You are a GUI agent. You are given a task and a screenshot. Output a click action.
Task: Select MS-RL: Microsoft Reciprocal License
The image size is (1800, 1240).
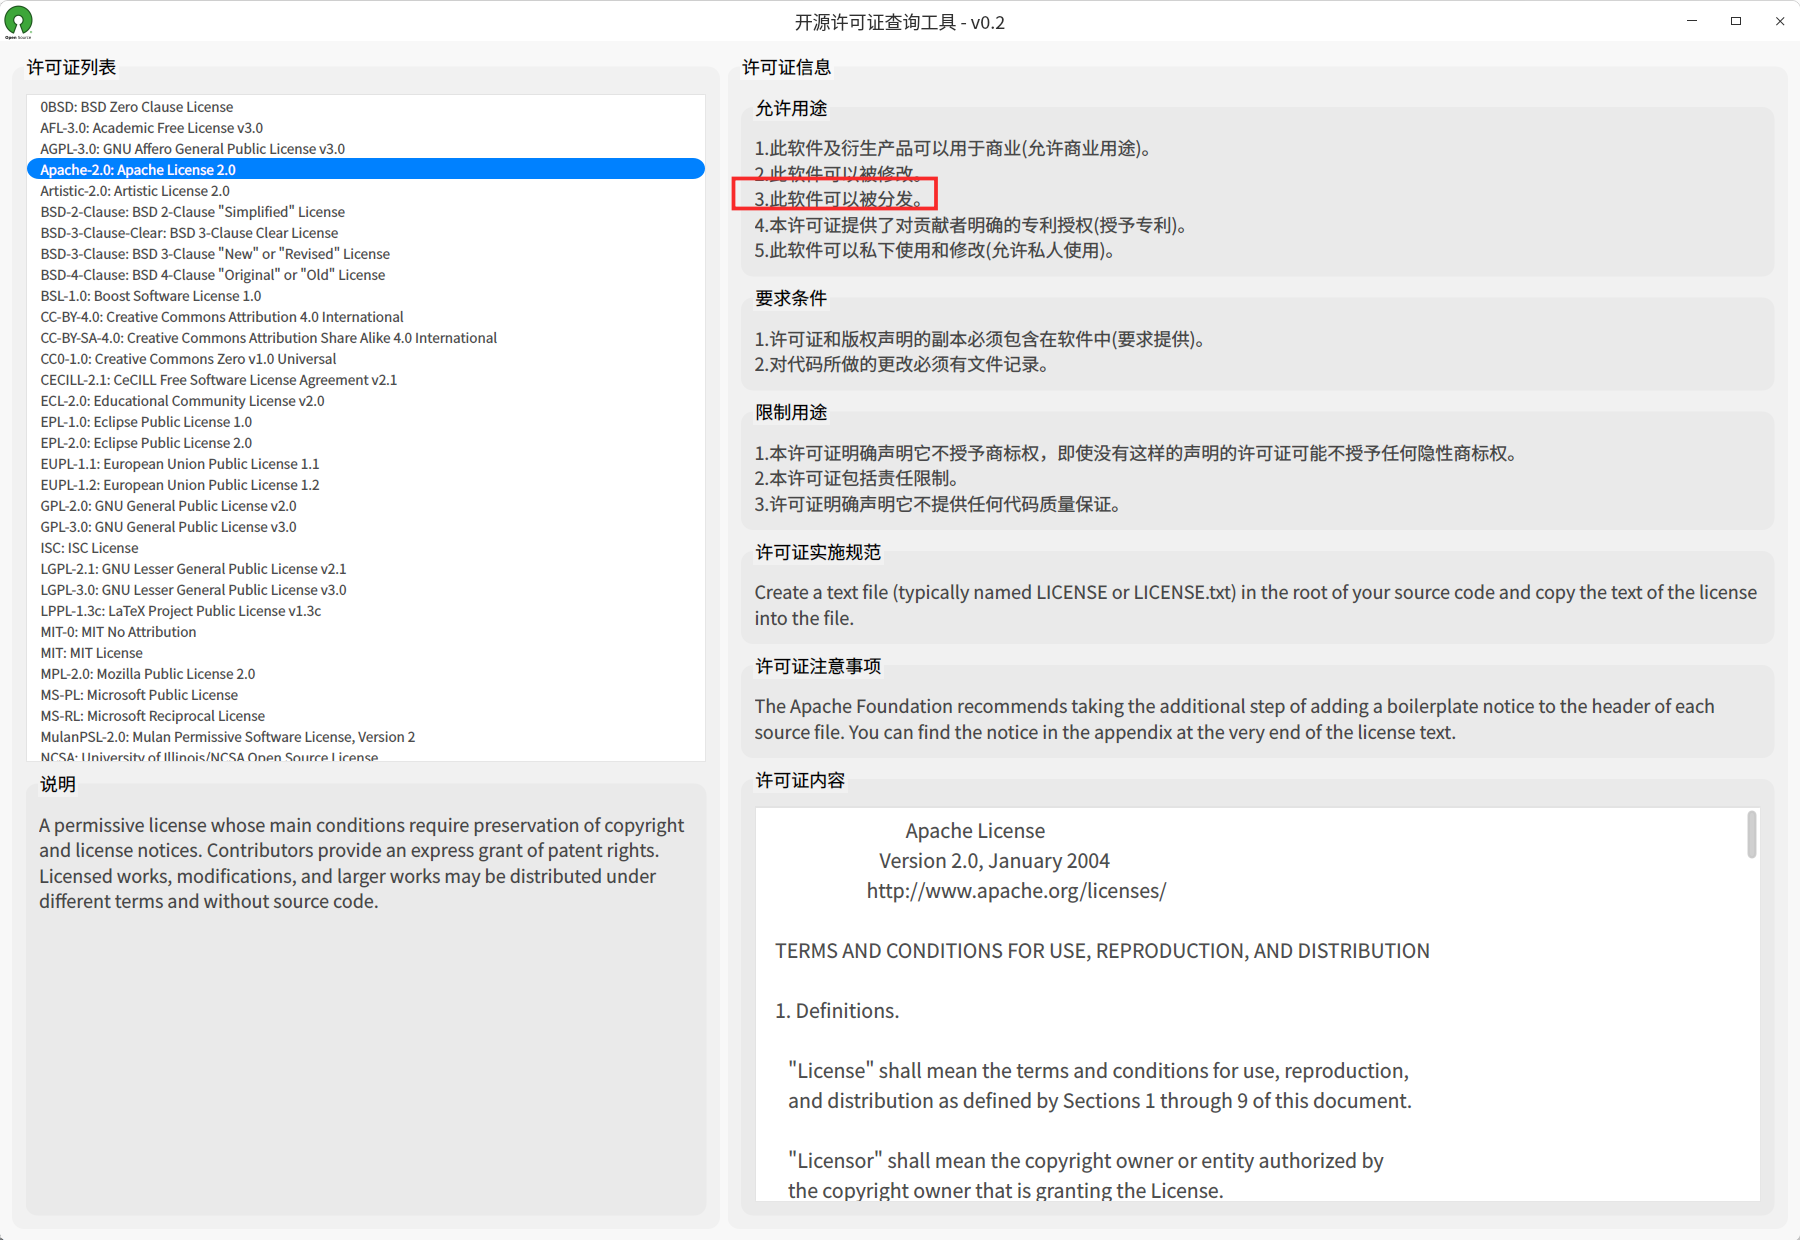(366, 716)
